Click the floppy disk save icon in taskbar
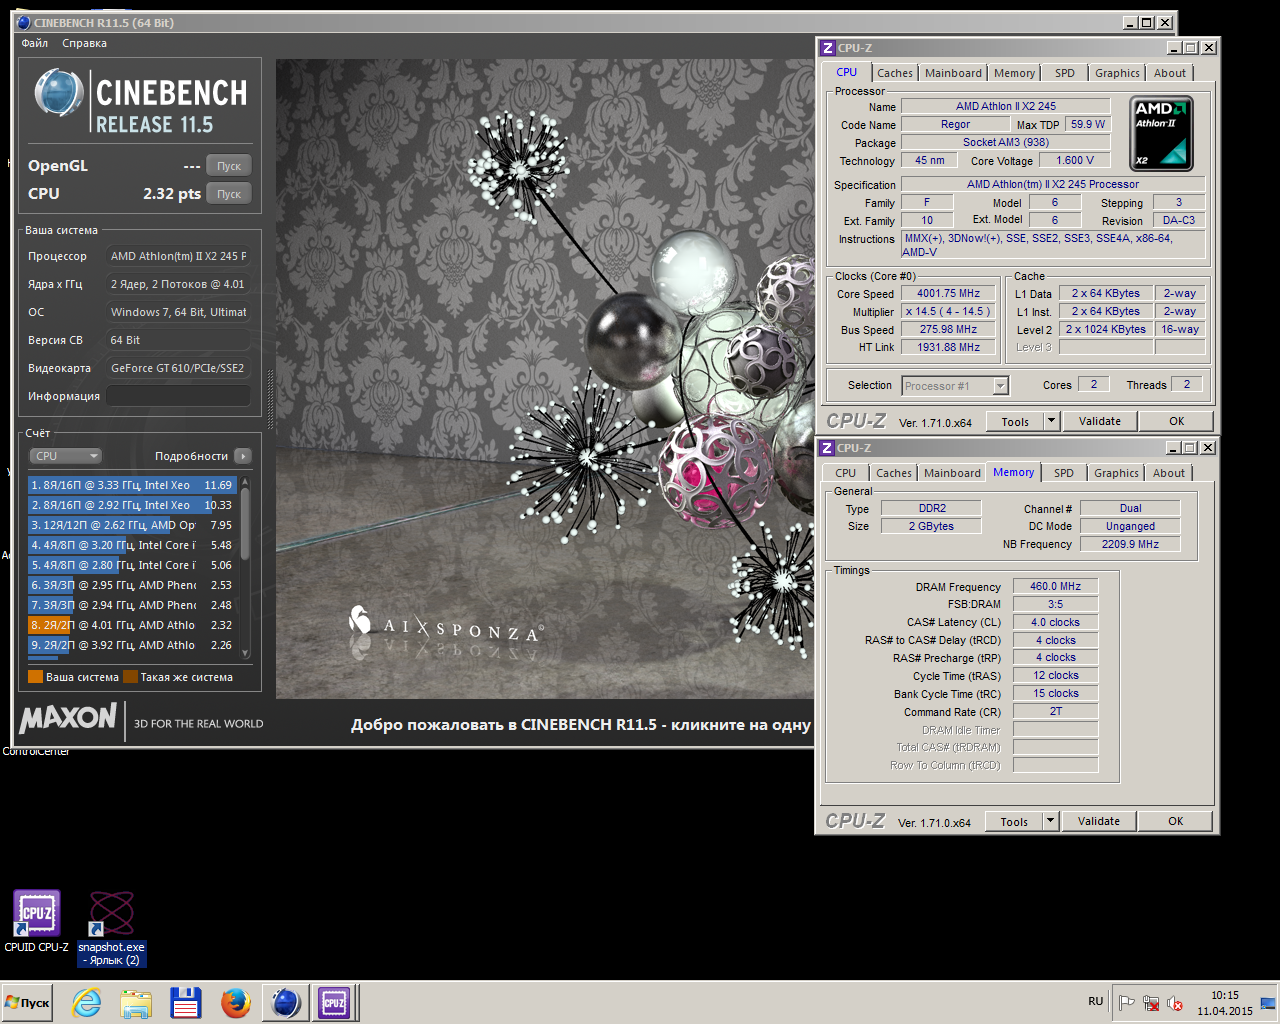This screenshot has height=1024, width=1280. (x=186, y=1002)
